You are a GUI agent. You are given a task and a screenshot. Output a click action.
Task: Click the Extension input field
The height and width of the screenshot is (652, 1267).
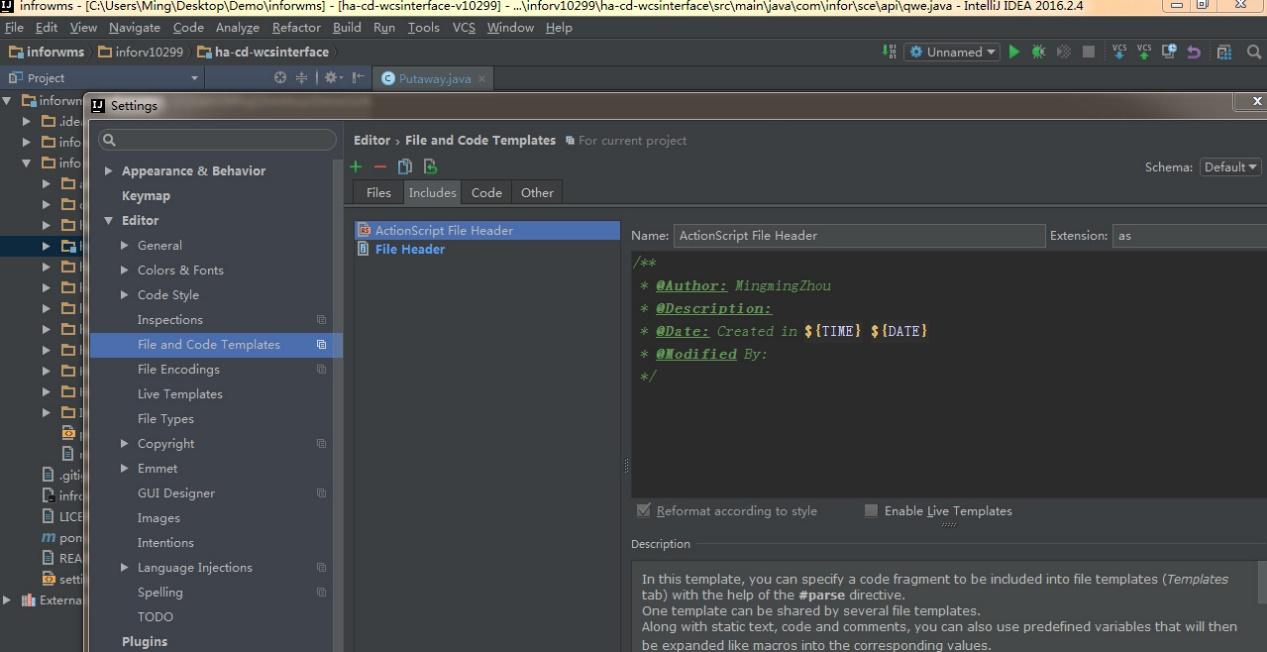point(1189,236)
